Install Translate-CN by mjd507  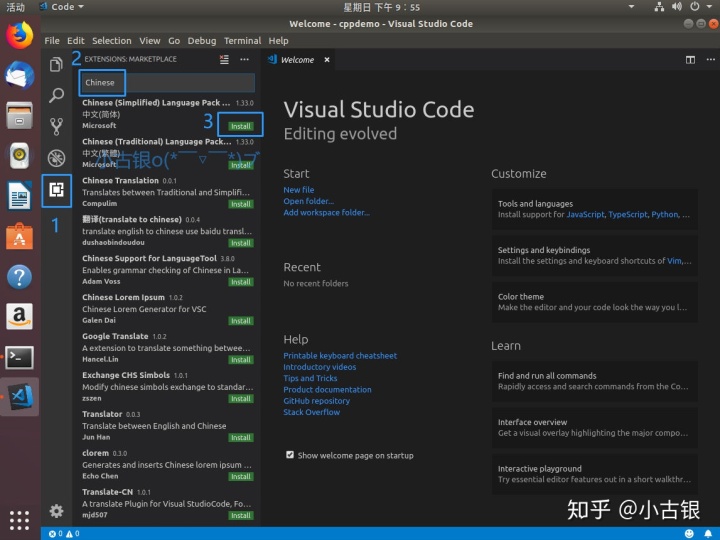coord(241,515)
